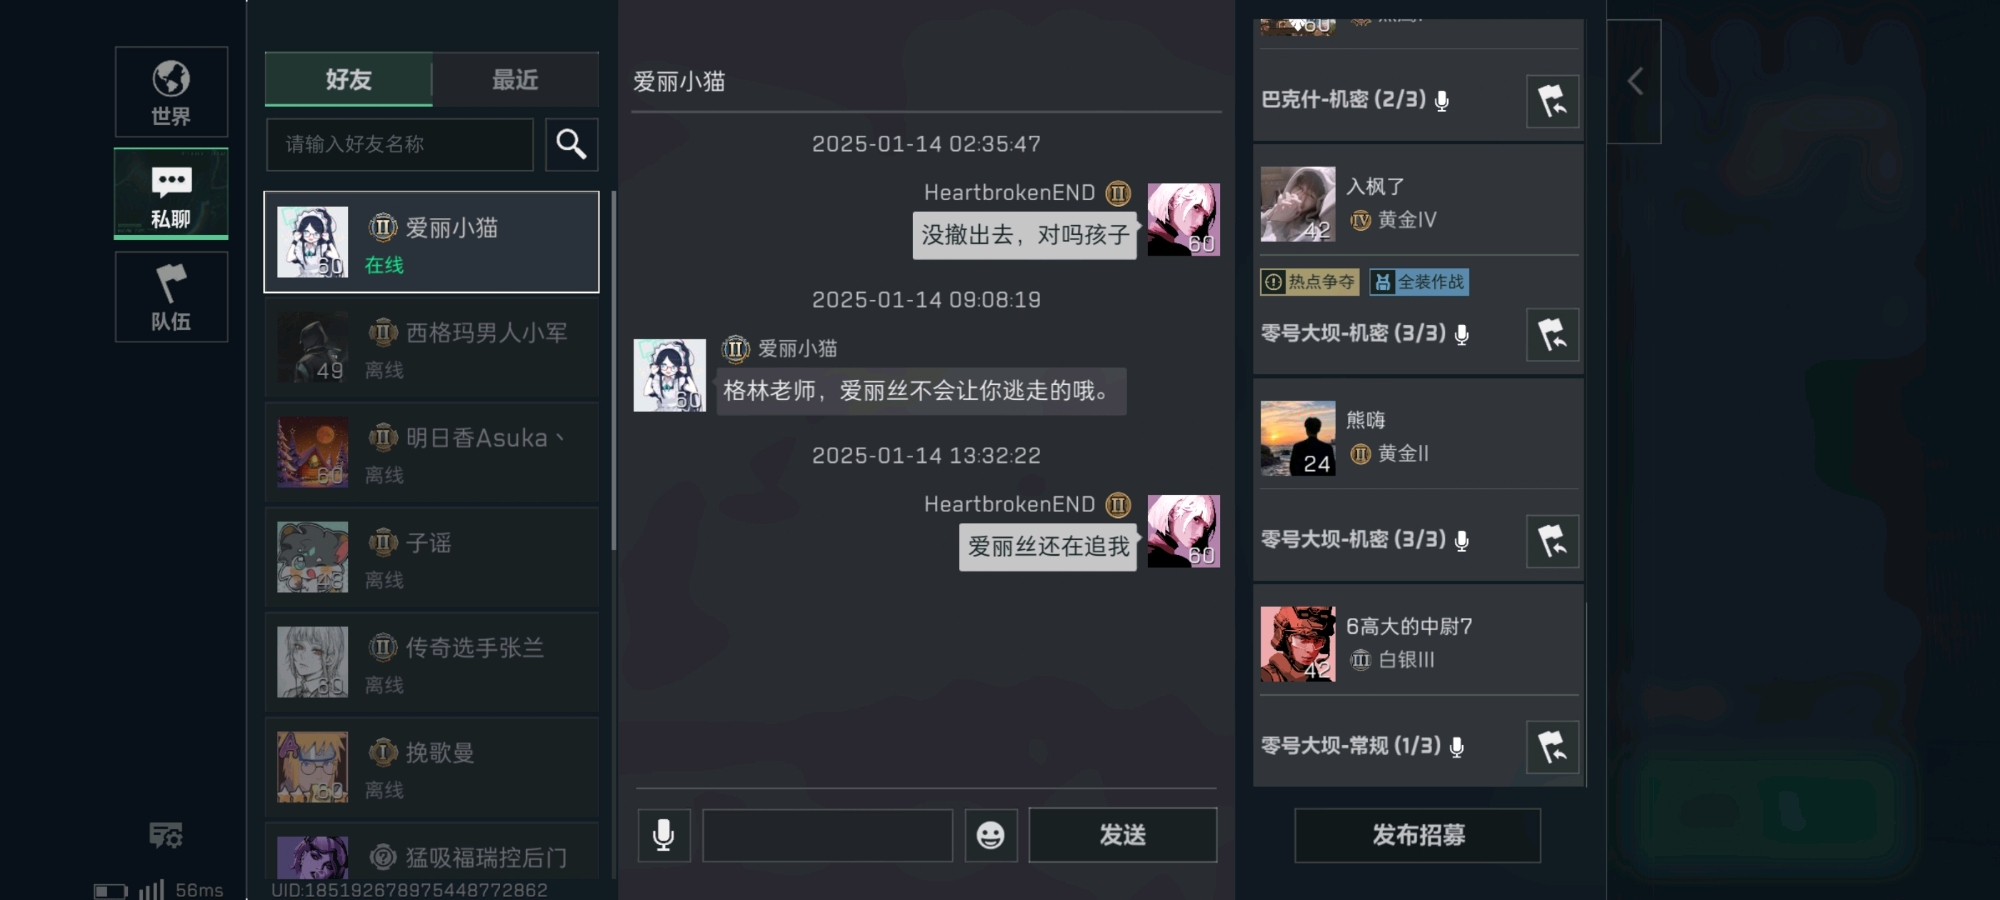The width and height of the screenshot is (2000, 900).
Task: Switch to the 最近 recent tab
Action: pyautogui.click(x=515, y=79)
